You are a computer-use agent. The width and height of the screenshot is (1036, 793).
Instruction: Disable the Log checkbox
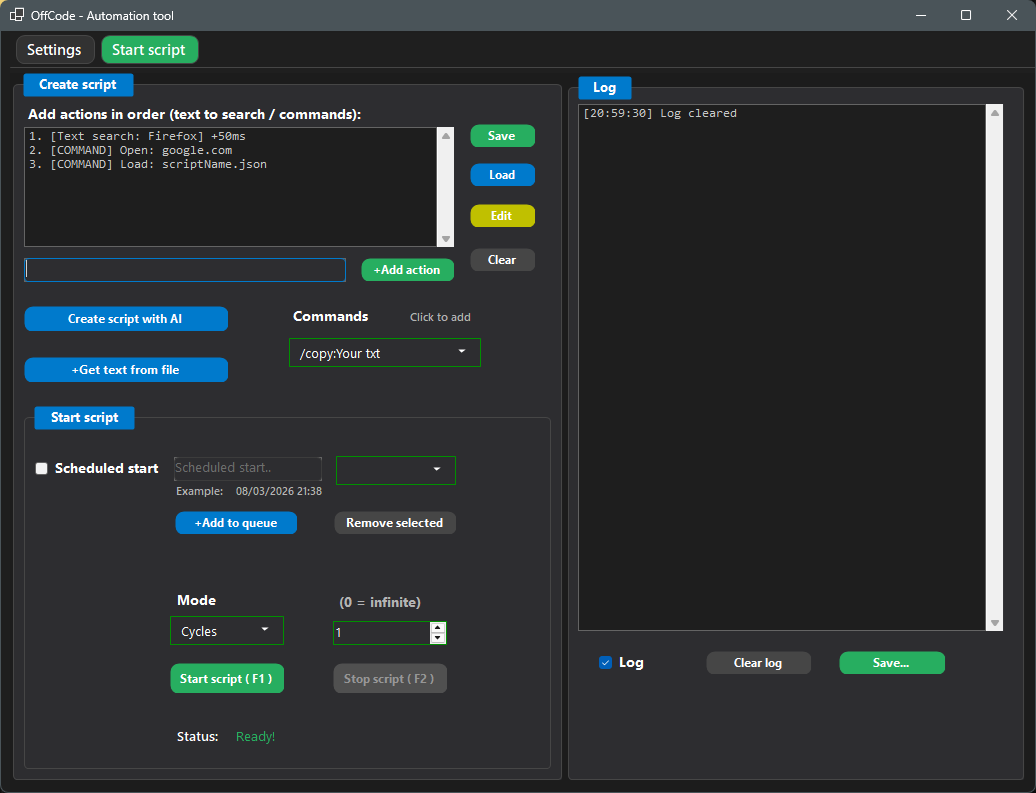point(604,662)
